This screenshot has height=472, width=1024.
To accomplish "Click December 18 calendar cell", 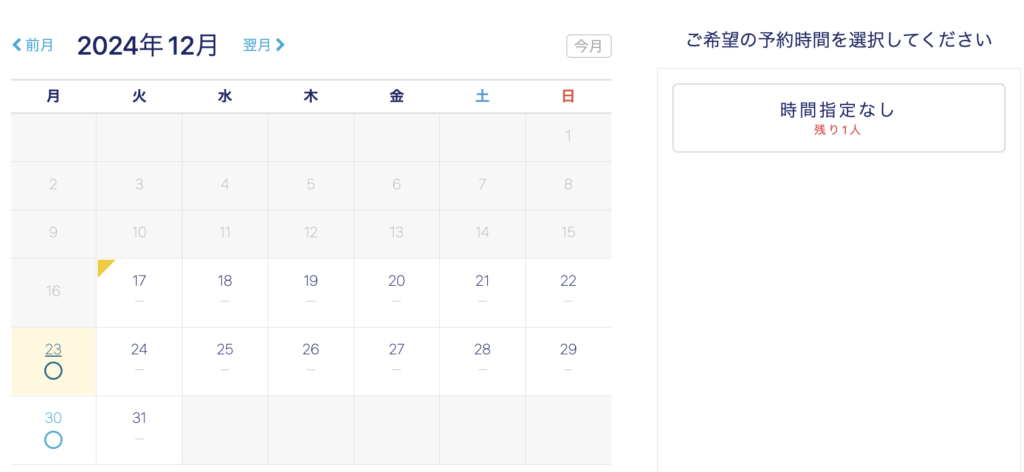I will [x=225, y=292].
